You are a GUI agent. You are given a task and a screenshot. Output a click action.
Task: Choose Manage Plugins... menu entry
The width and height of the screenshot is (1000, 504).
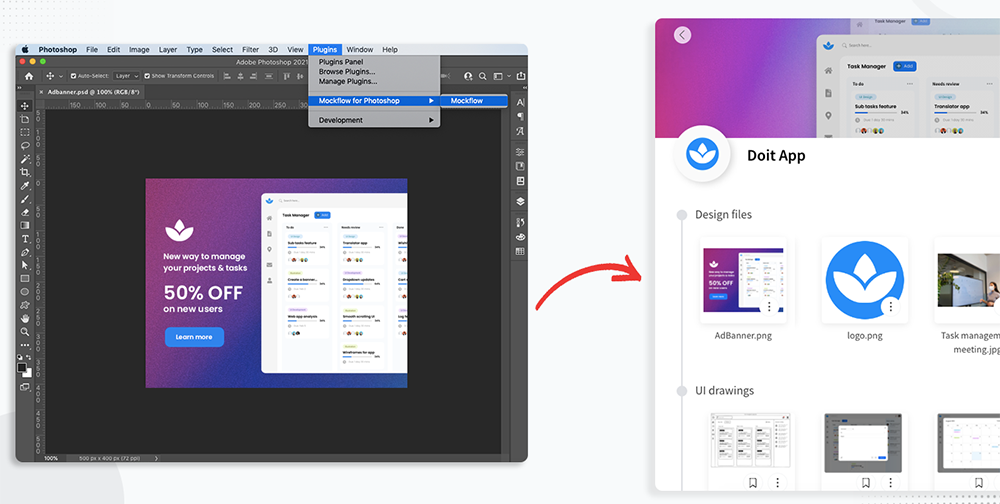348,81
